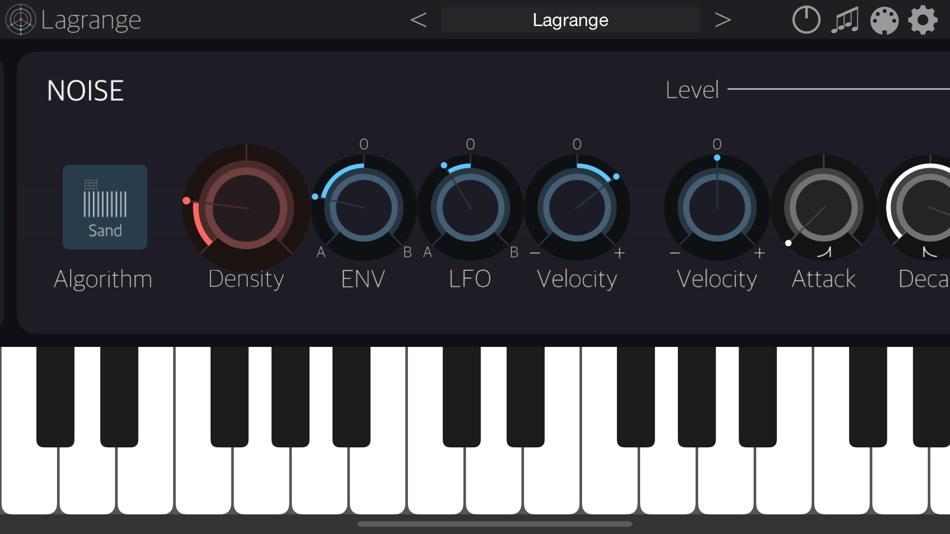Open the music notes icon
The width and height of the screenshot is (950, 534).
point(845,20)
